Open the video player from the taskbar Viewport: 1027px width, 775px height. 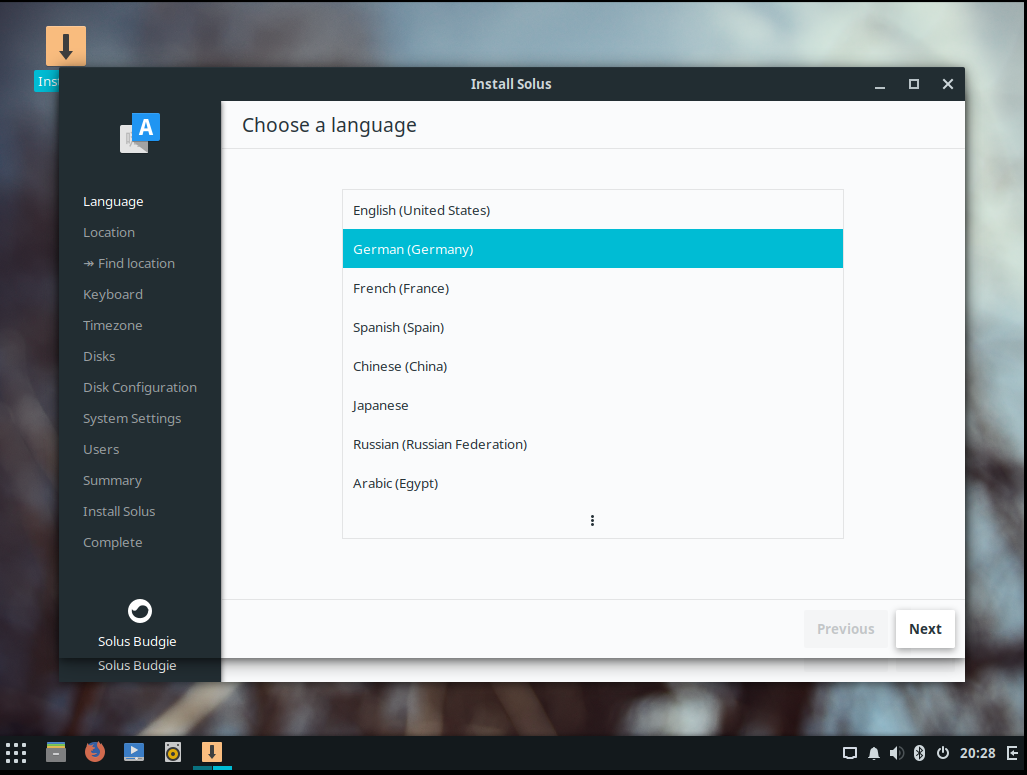[134, 752]
